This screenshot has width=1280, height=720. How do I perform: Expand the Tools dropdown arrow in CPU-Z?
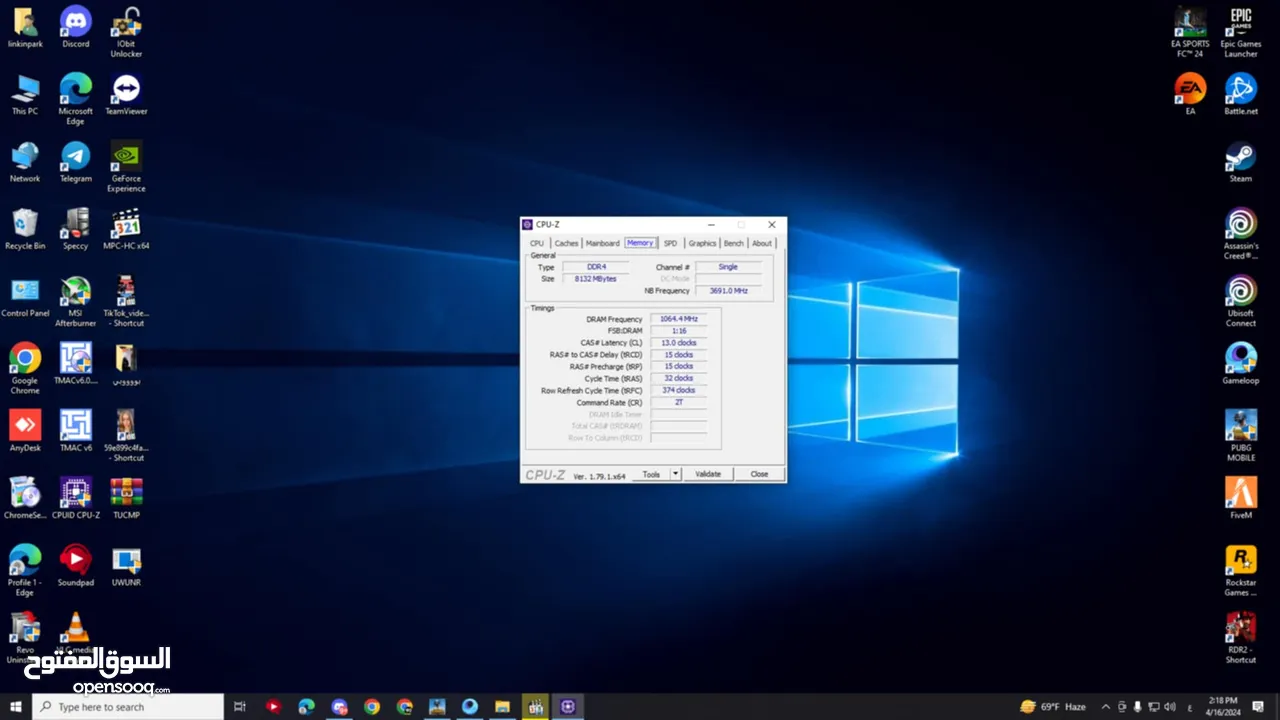(676, 474)
